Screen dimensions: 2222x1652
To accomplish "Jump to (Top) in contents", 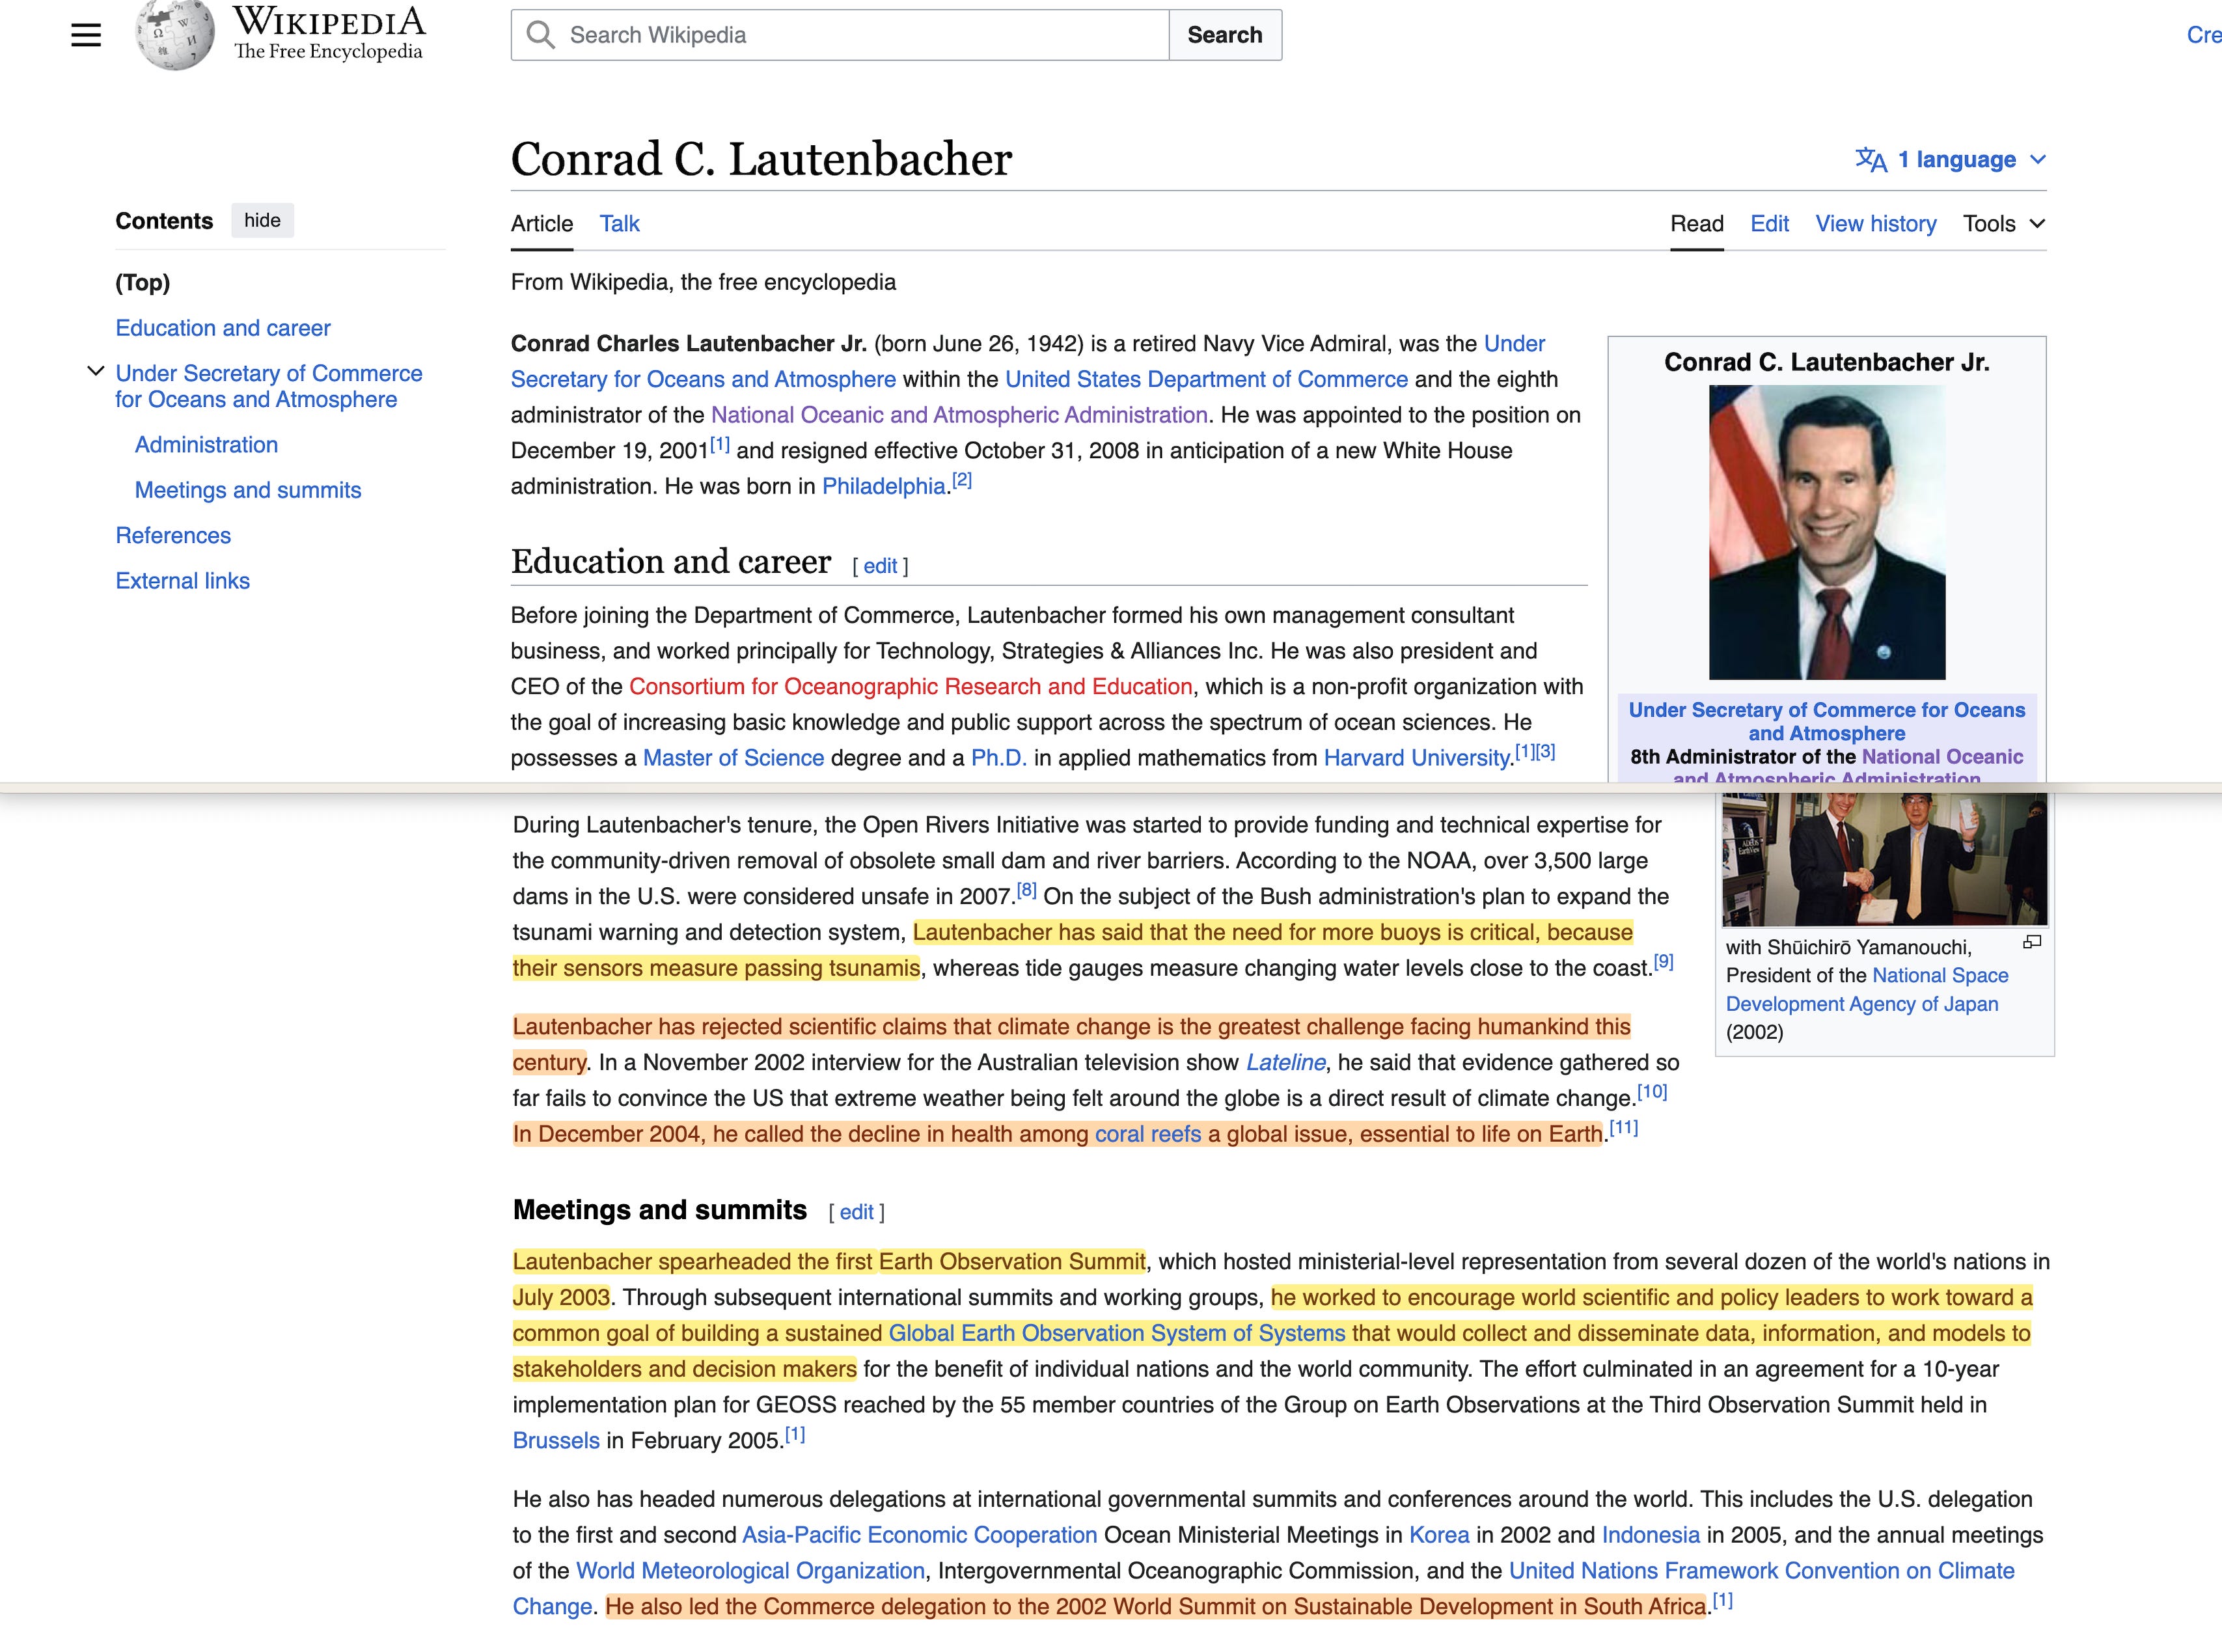I will (x=143, y=283).
